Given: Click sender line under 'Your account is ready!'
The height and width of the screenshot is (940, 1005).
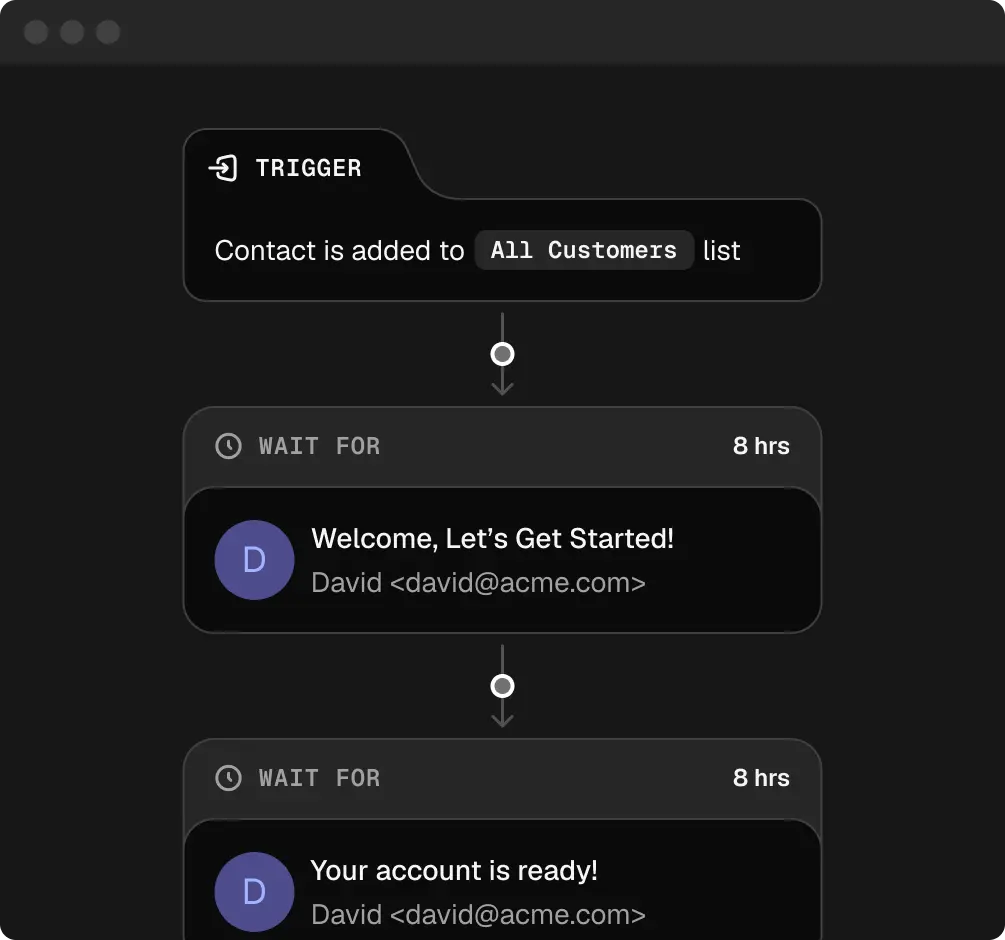Looking at the screenshot, I should [478, 914].
